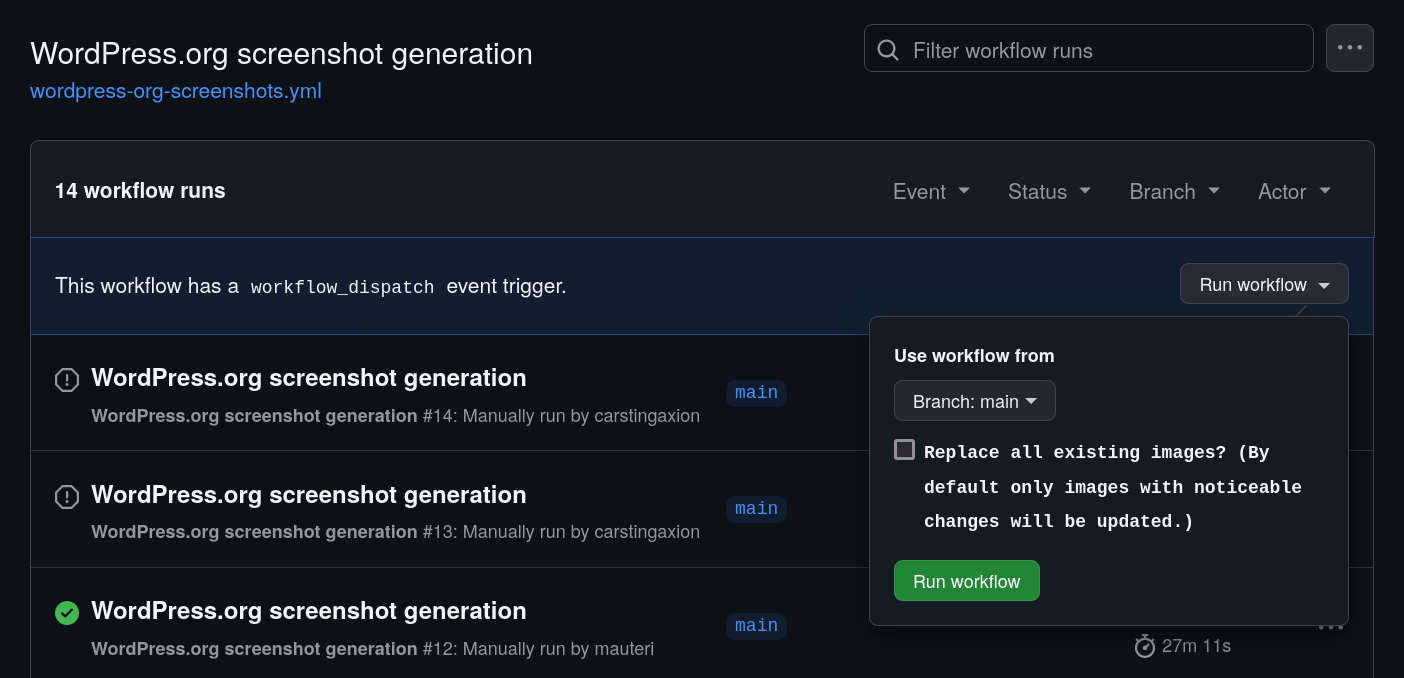Click the green Run workflow button
The image size is (1404, 678).
[x=967, y=581]
